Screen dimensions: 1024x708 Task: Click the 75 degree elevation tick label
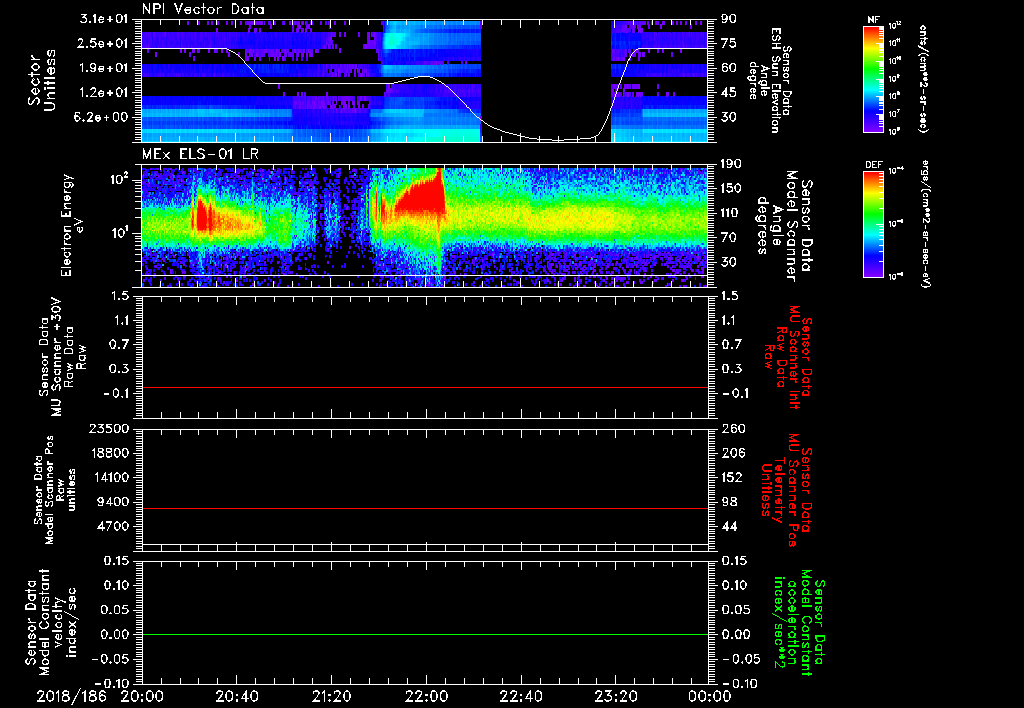pos(728,43)
